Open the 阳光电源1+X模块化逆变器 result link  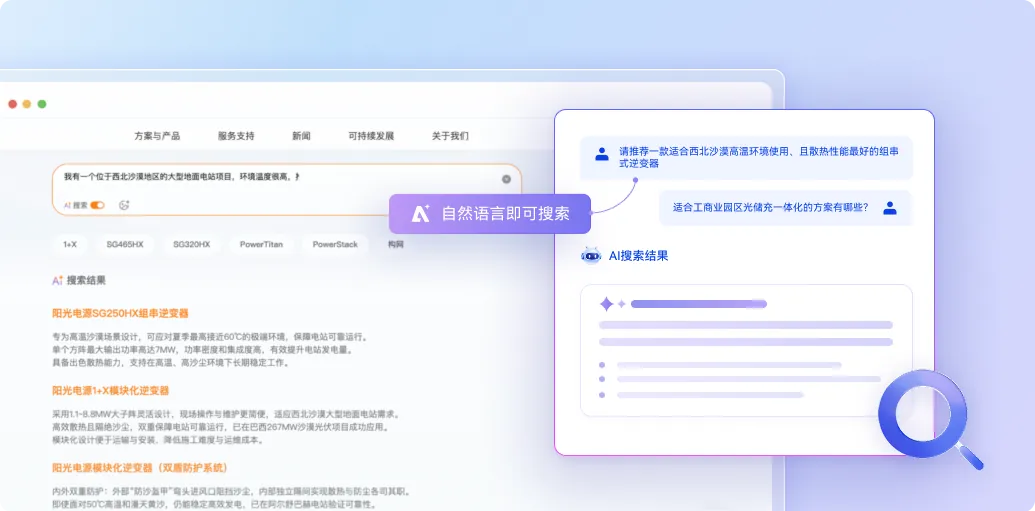click(110, 390)
